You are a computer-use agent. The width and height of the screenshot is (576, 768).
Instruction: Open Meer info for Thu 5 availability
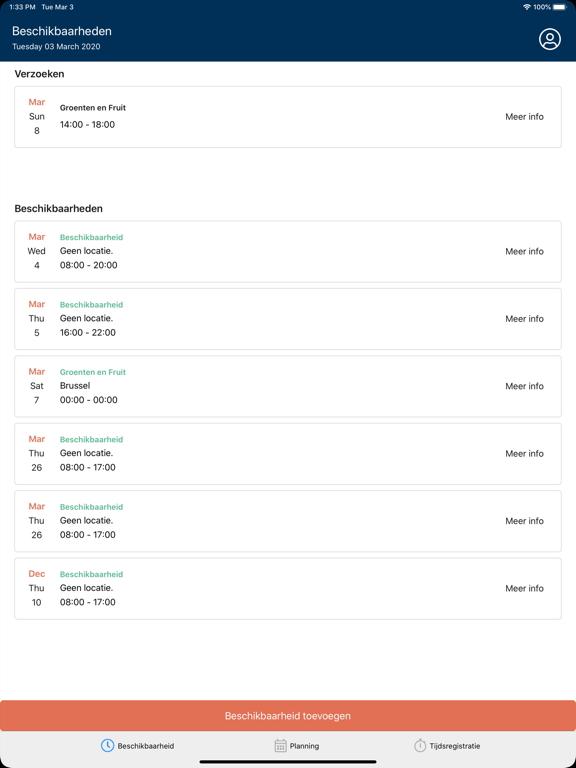[x=524, y=319]
